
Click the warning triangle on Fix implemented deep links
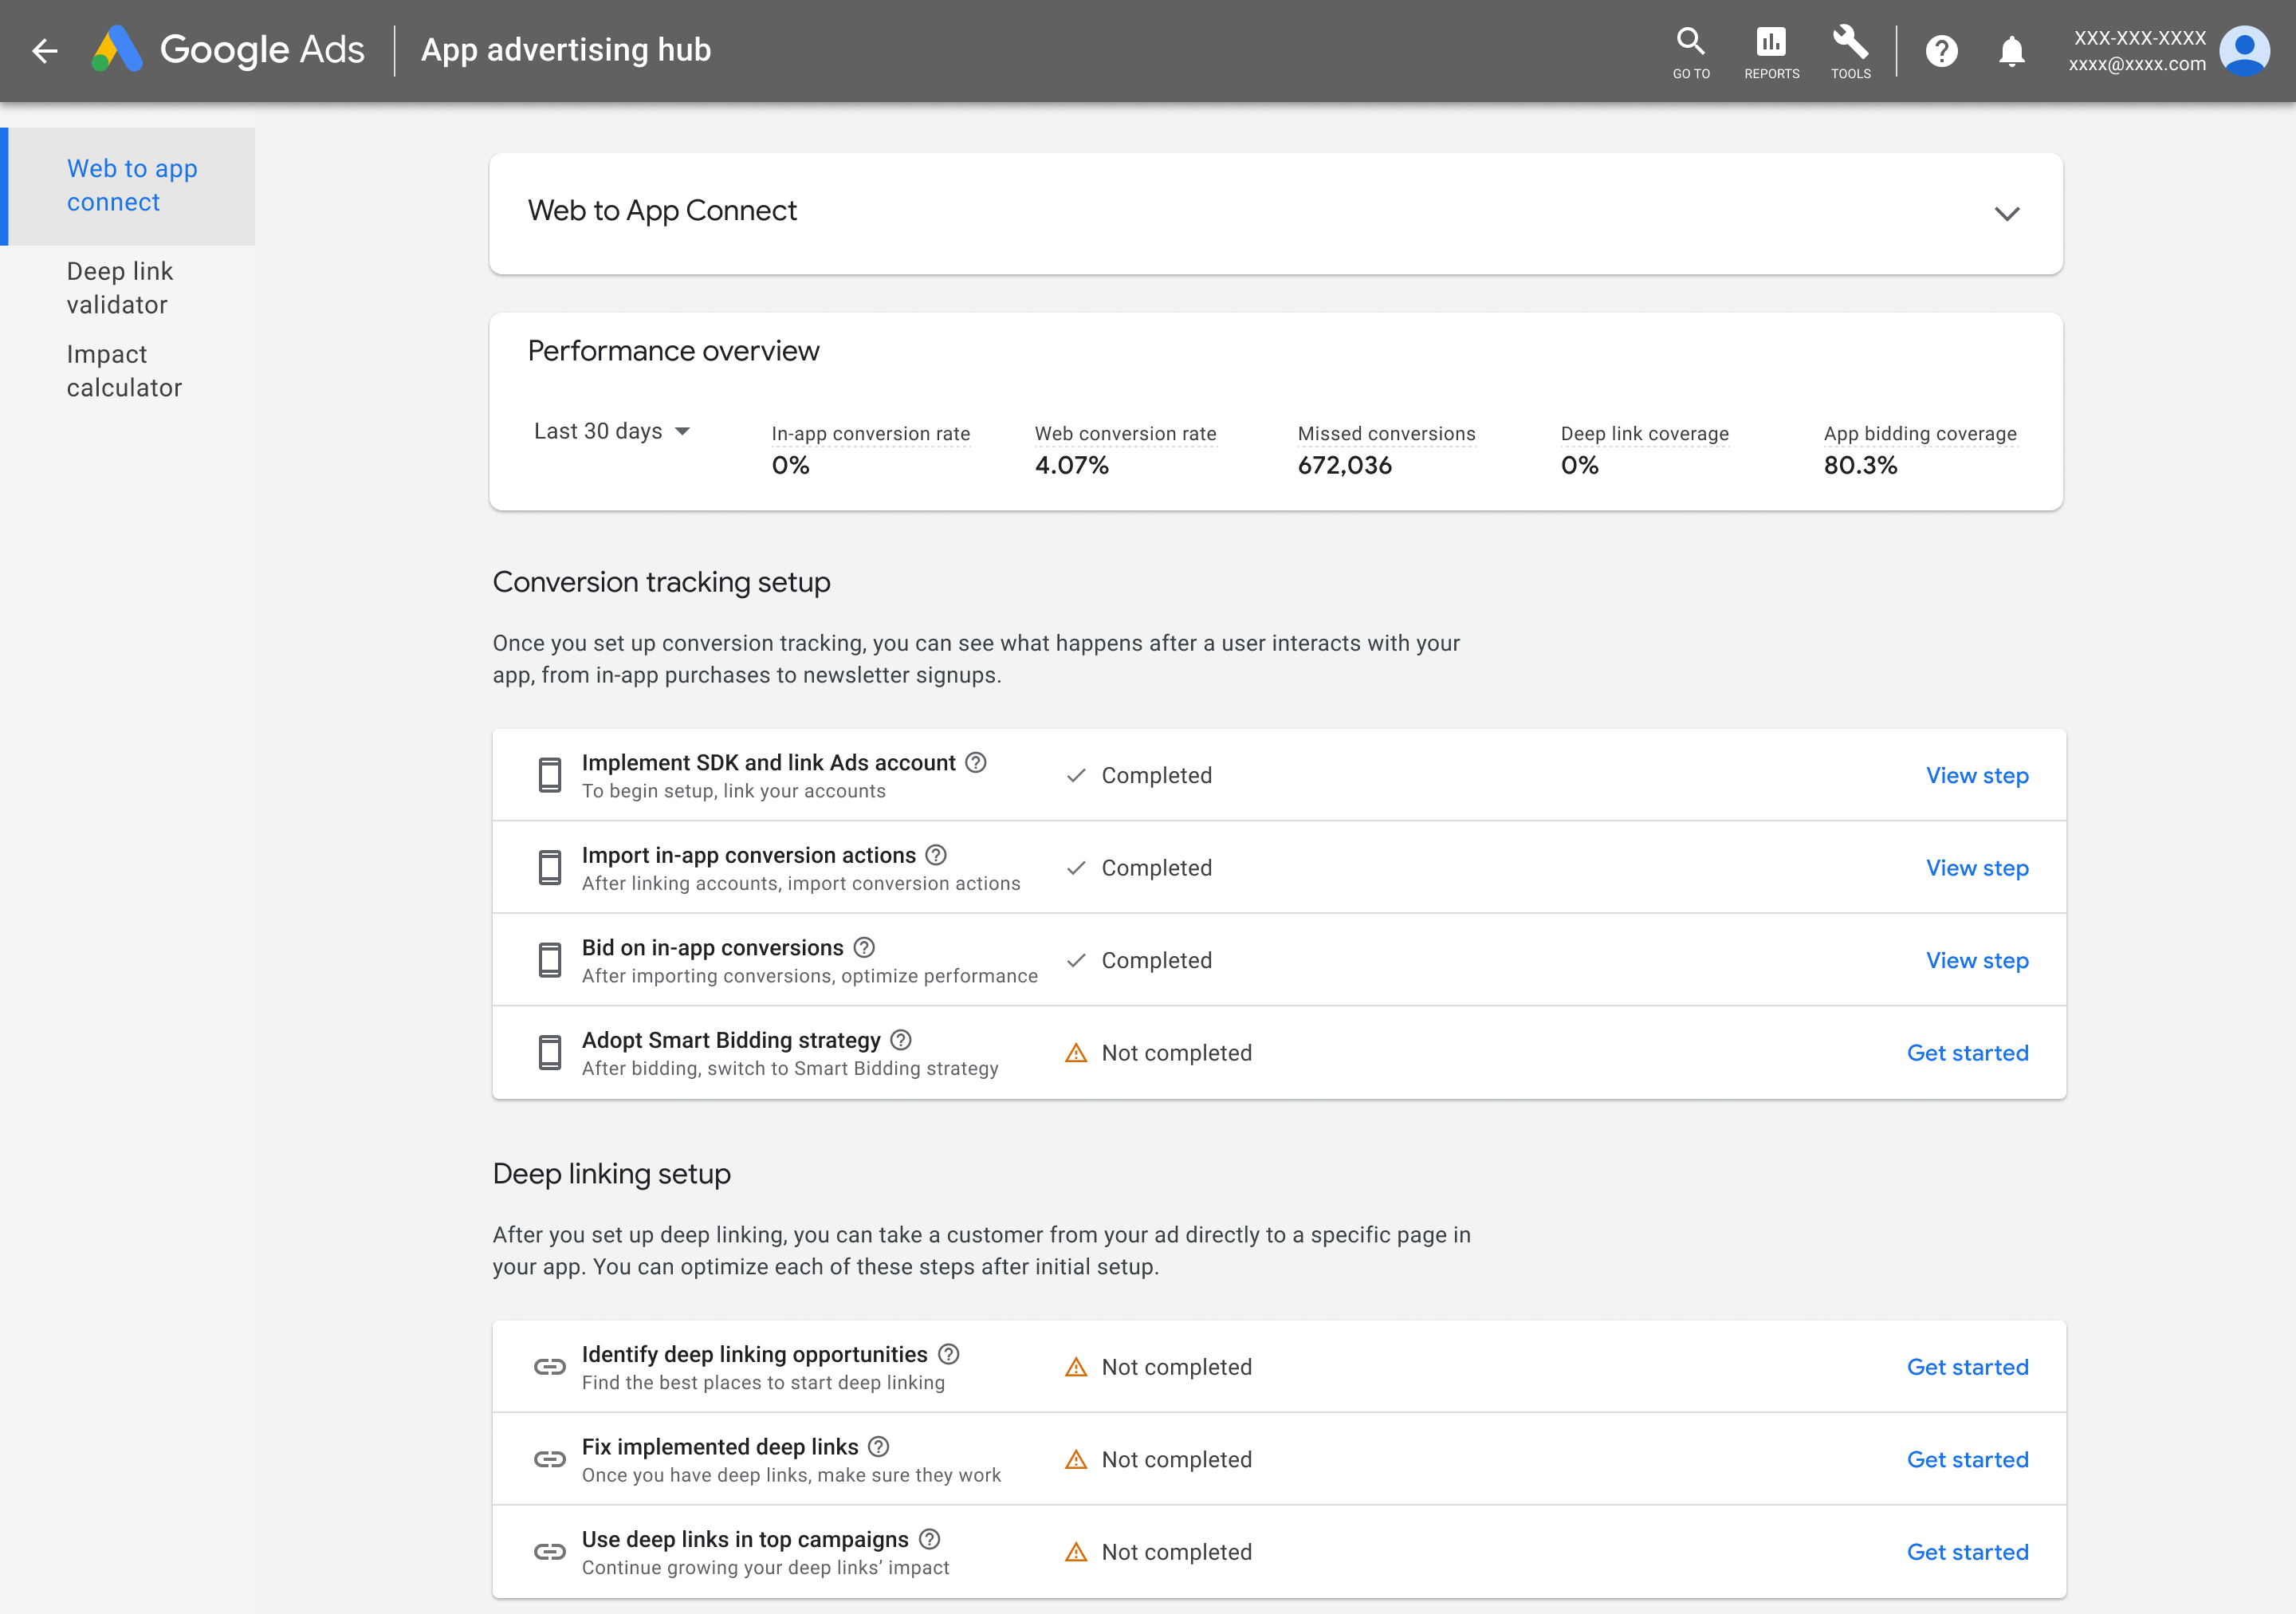click(x=1076, y=1459)
